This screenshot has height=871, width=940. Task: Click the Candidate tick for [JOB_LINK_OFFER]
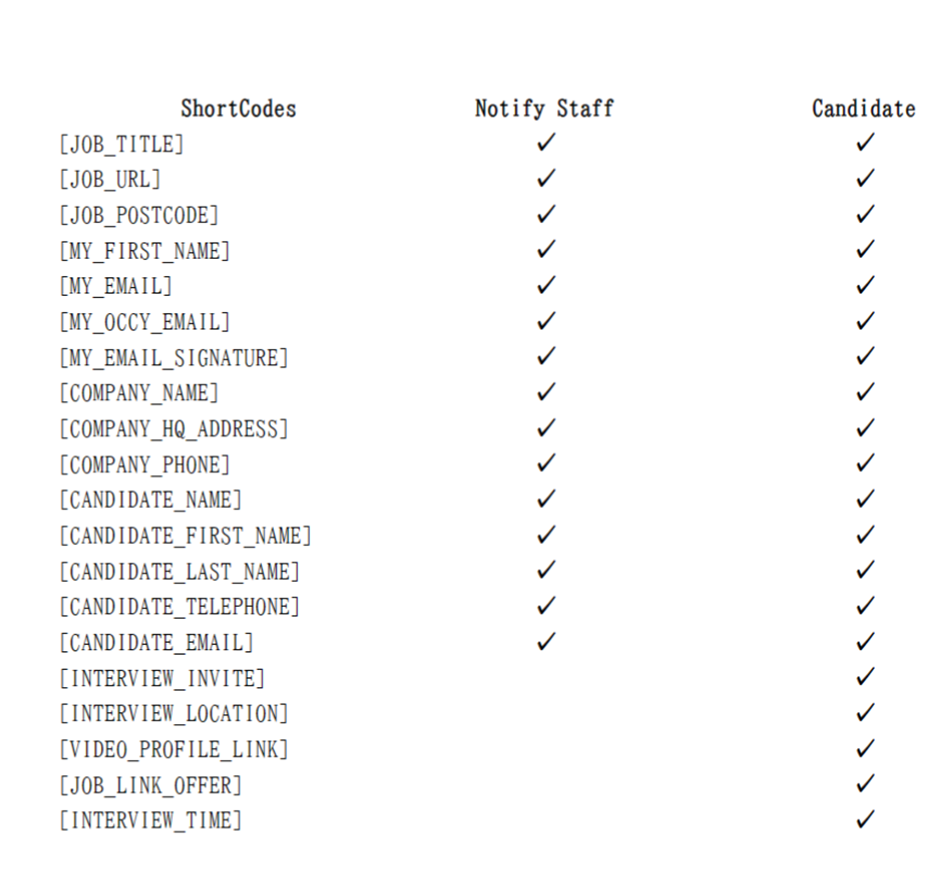[865, 783]
